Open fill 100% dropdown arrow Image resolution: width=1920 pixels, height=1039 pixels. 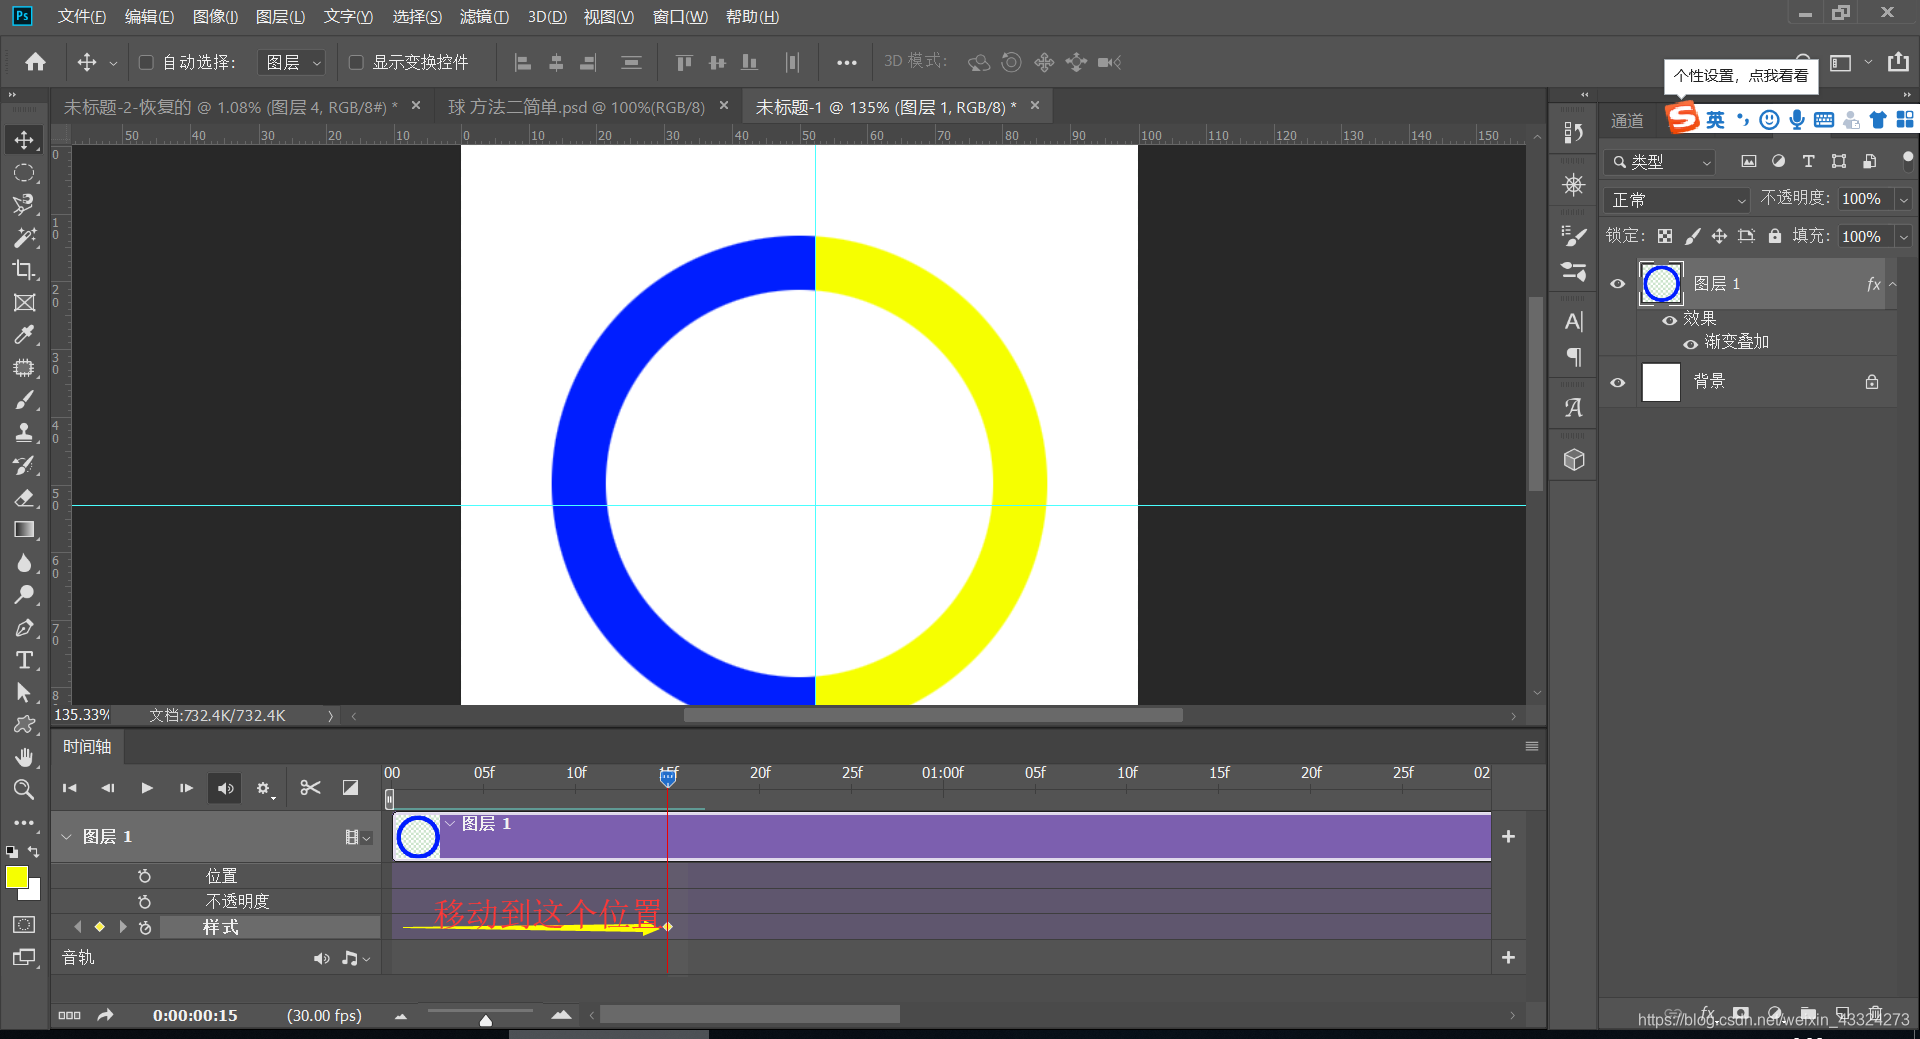tap(1904, 237)
